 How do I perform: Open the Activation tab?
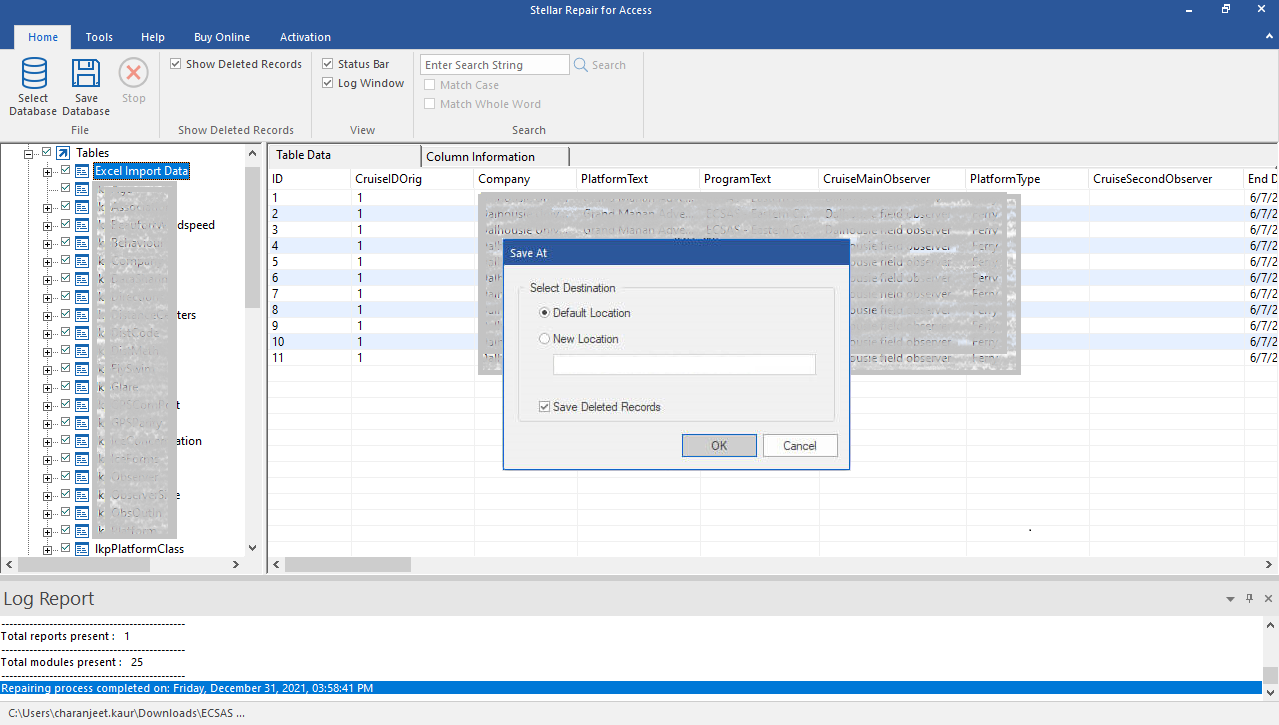(x=305, y=37)
